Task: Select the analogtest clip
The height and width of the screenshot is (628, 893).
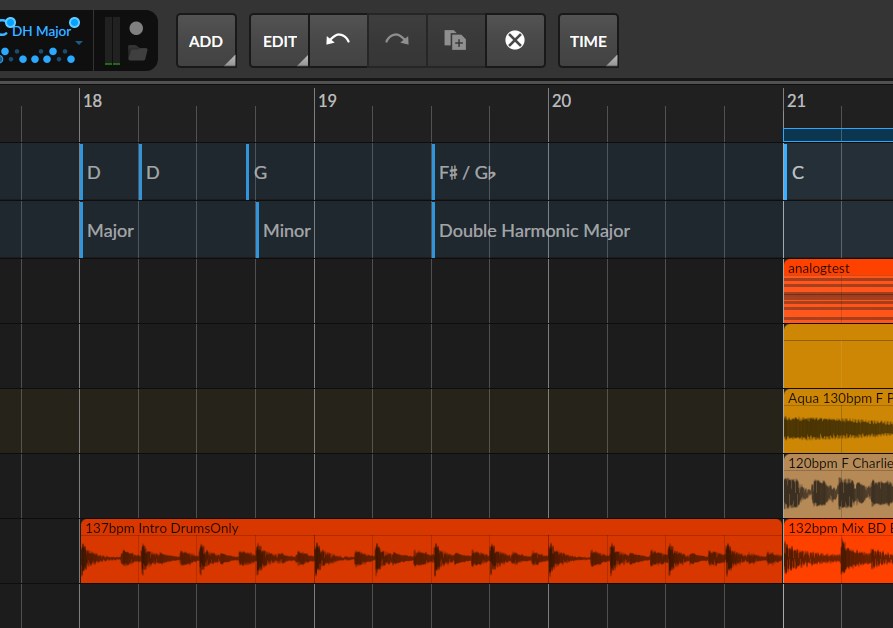Action: click(x=838, y=291)
